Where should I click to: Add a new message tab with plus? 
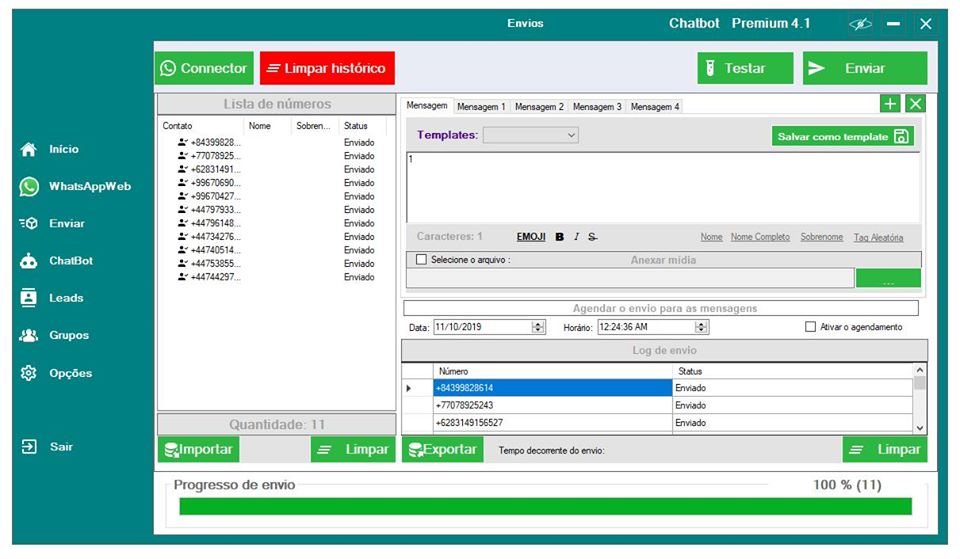[x=890, y=104]
